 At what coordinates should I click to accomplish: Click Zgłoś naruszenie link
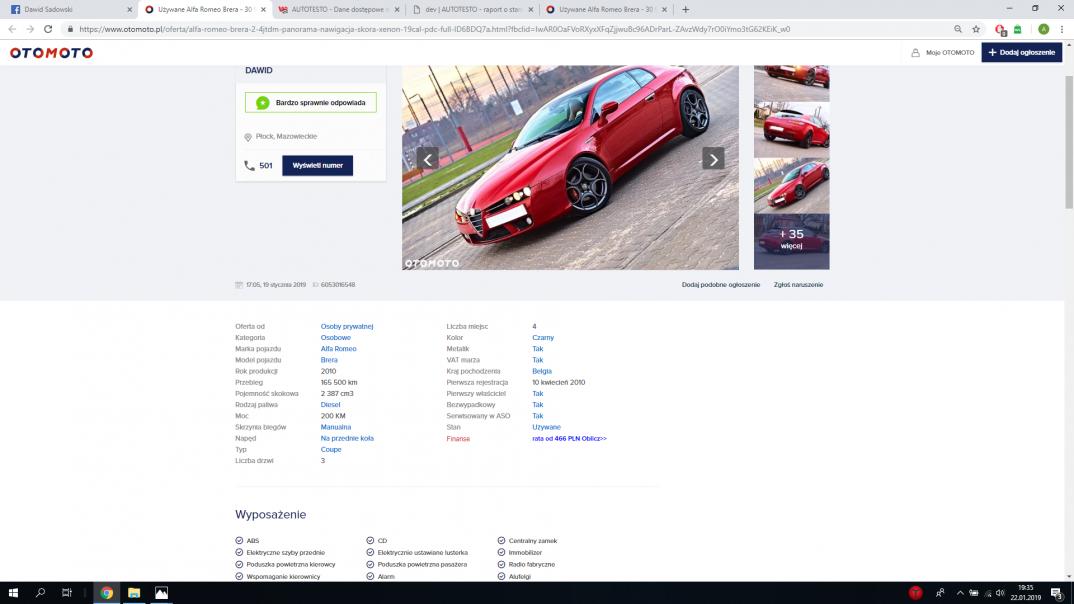tap(798, 285)
